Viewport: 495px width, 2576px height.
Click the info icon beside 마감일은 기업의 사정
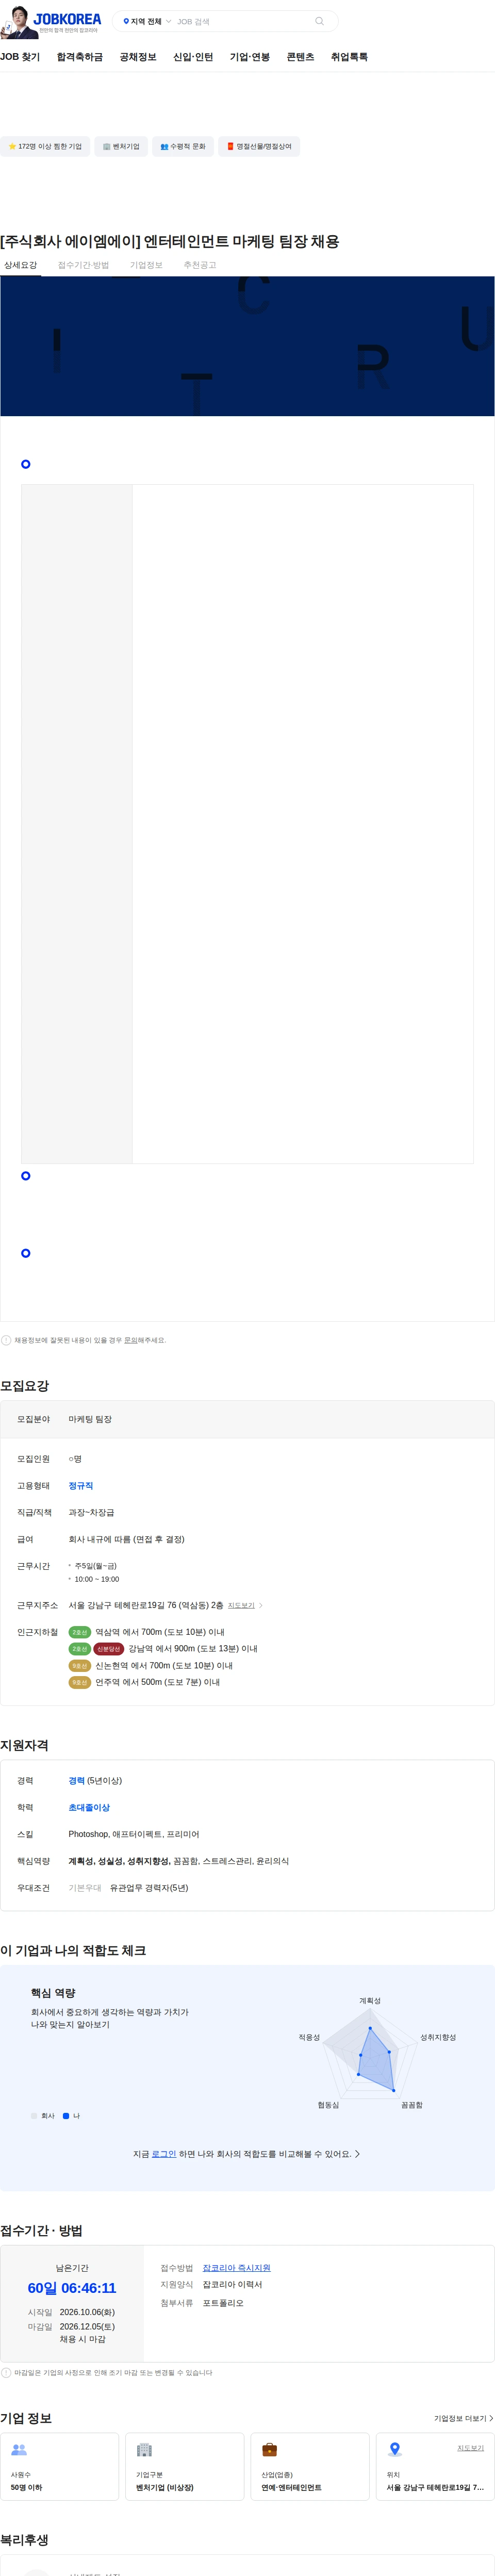[6, 2372]
